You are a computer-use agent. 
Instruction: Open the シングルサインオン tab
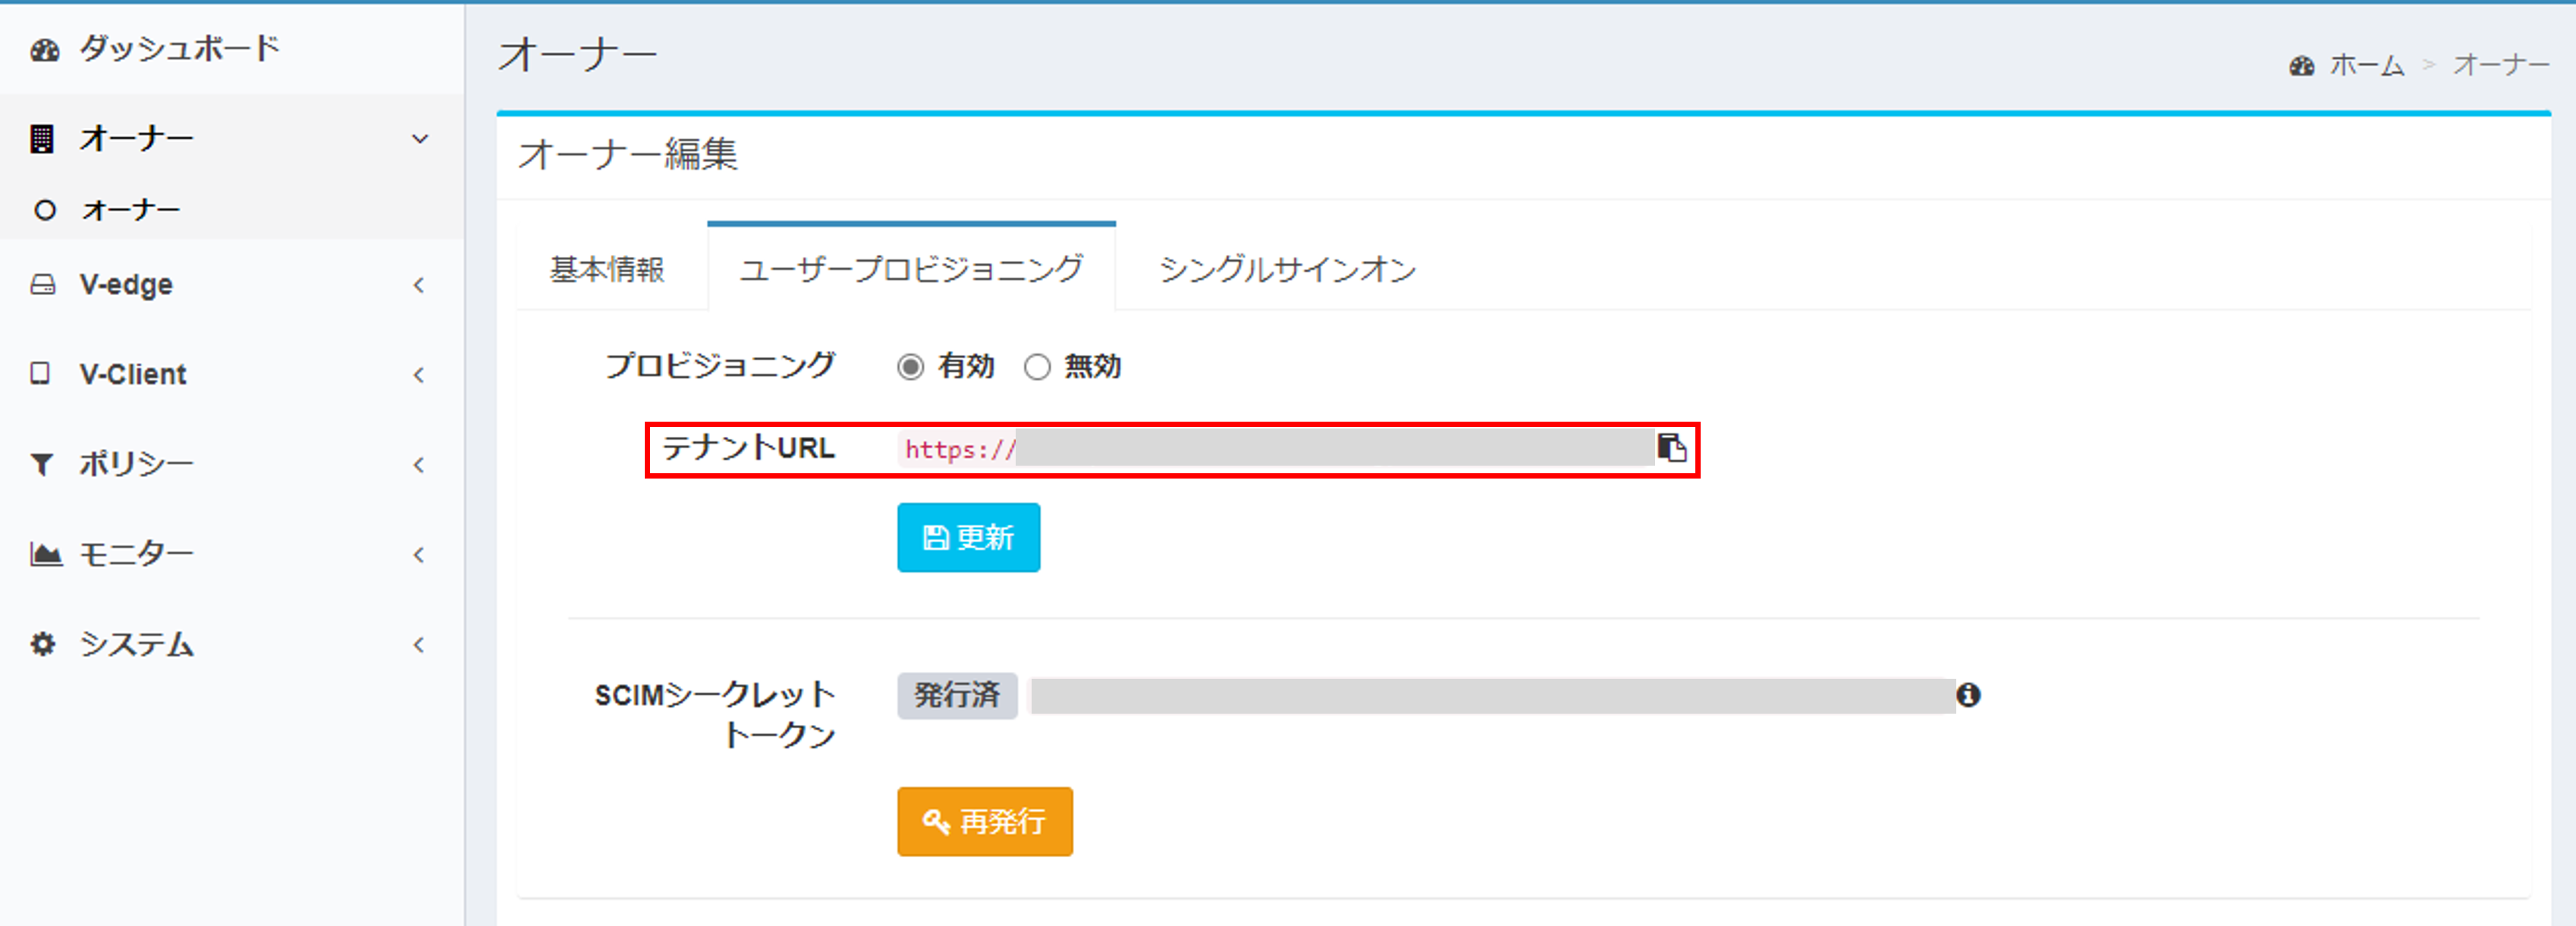click(x=1287, y=269)
